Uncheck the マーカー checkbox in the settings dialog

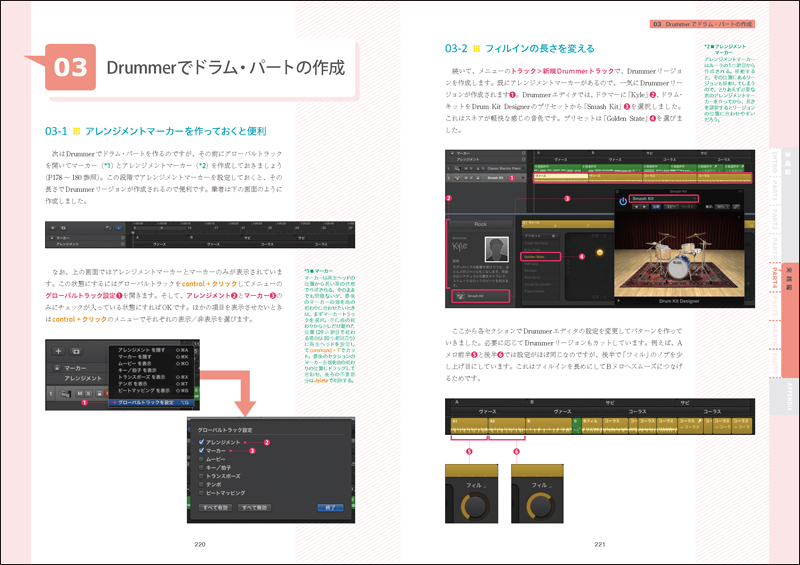(x=201, y=451)
